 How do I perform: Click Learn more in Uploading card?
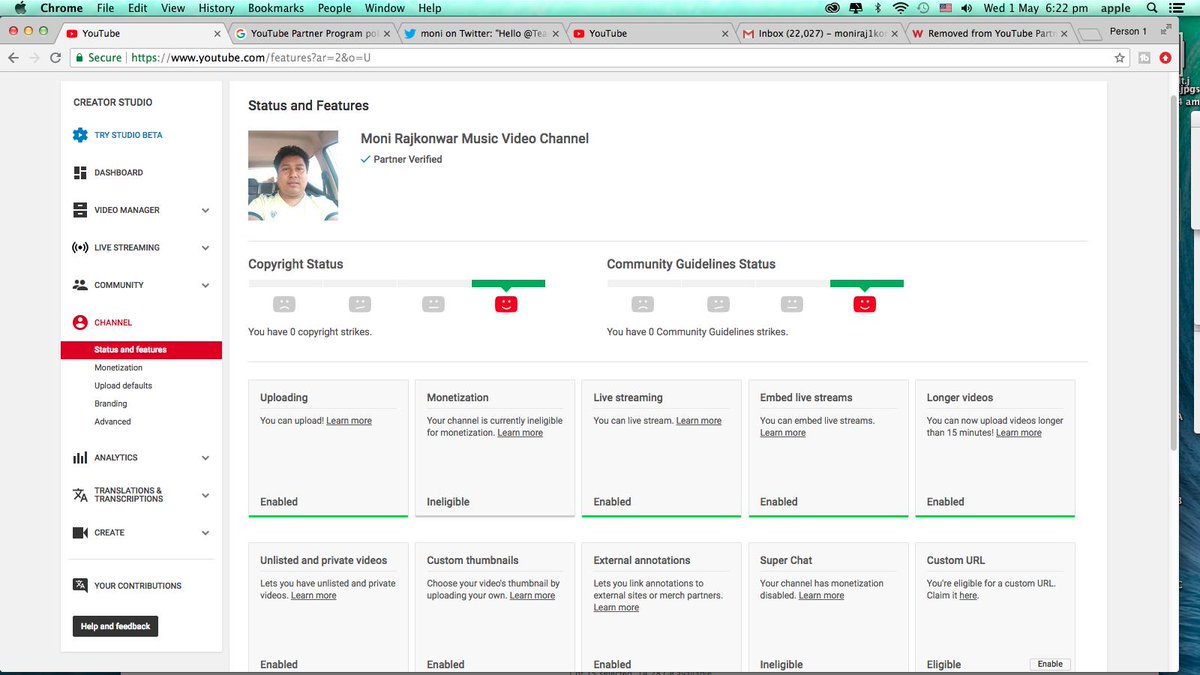pyautogui.click(x=349, y=421)
